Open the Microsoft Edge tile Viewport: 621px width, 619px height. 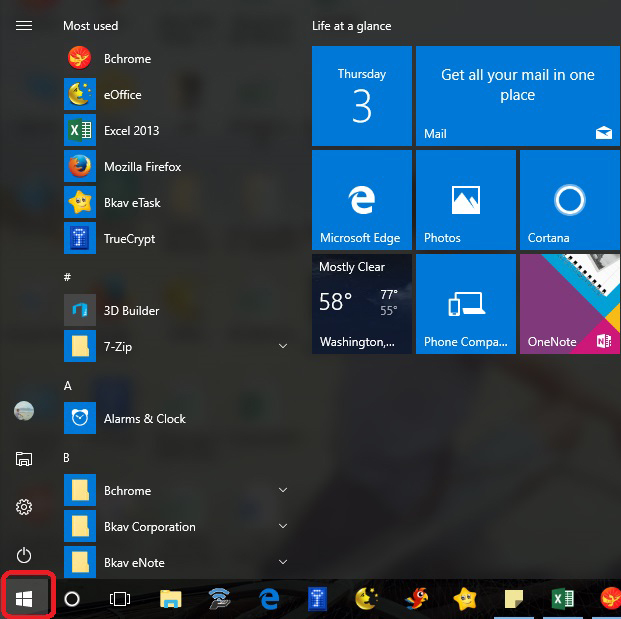362,200
